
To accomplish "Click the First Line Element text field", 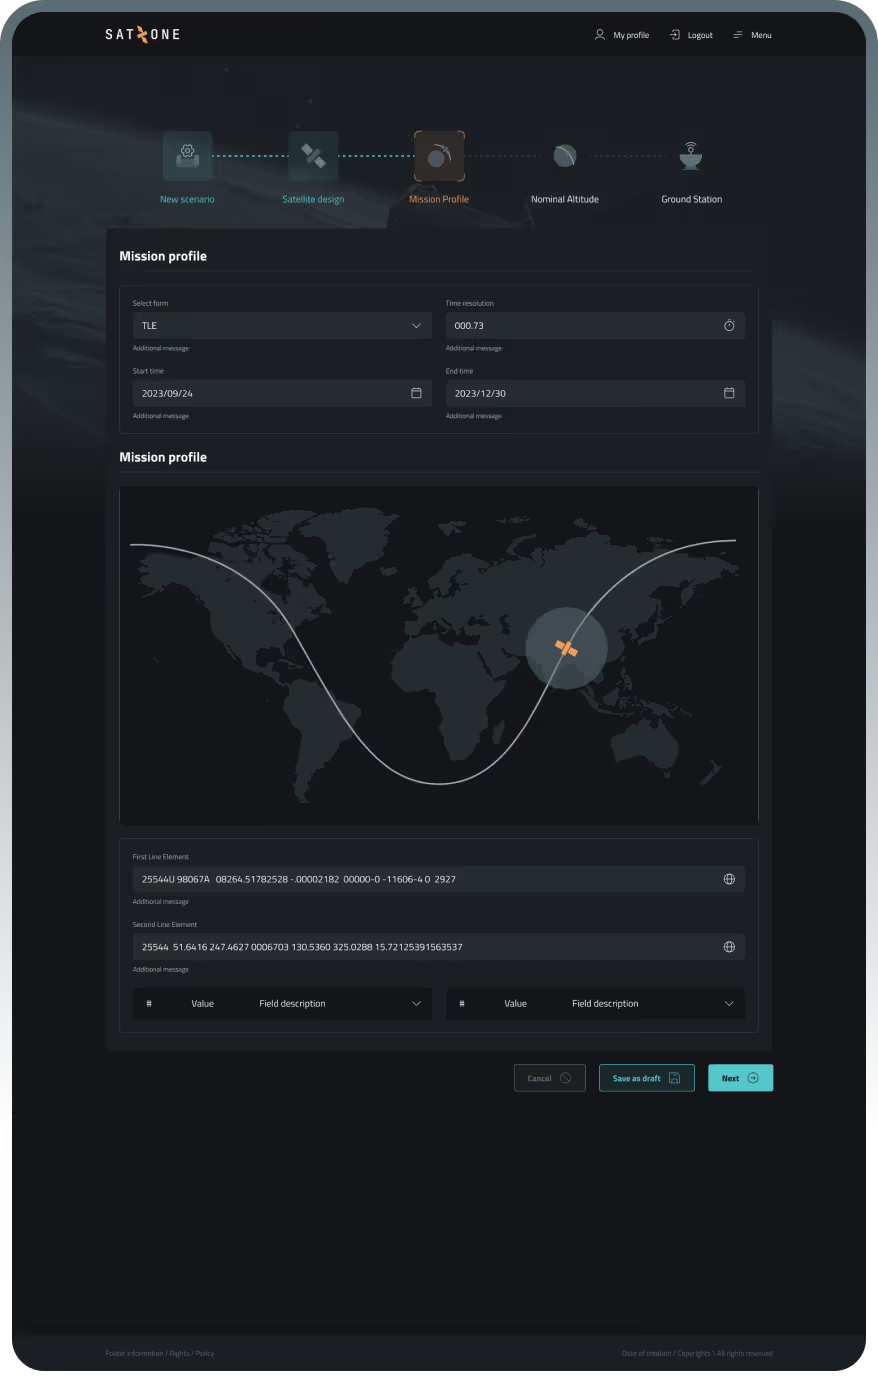I will click(x=439, y=879).
